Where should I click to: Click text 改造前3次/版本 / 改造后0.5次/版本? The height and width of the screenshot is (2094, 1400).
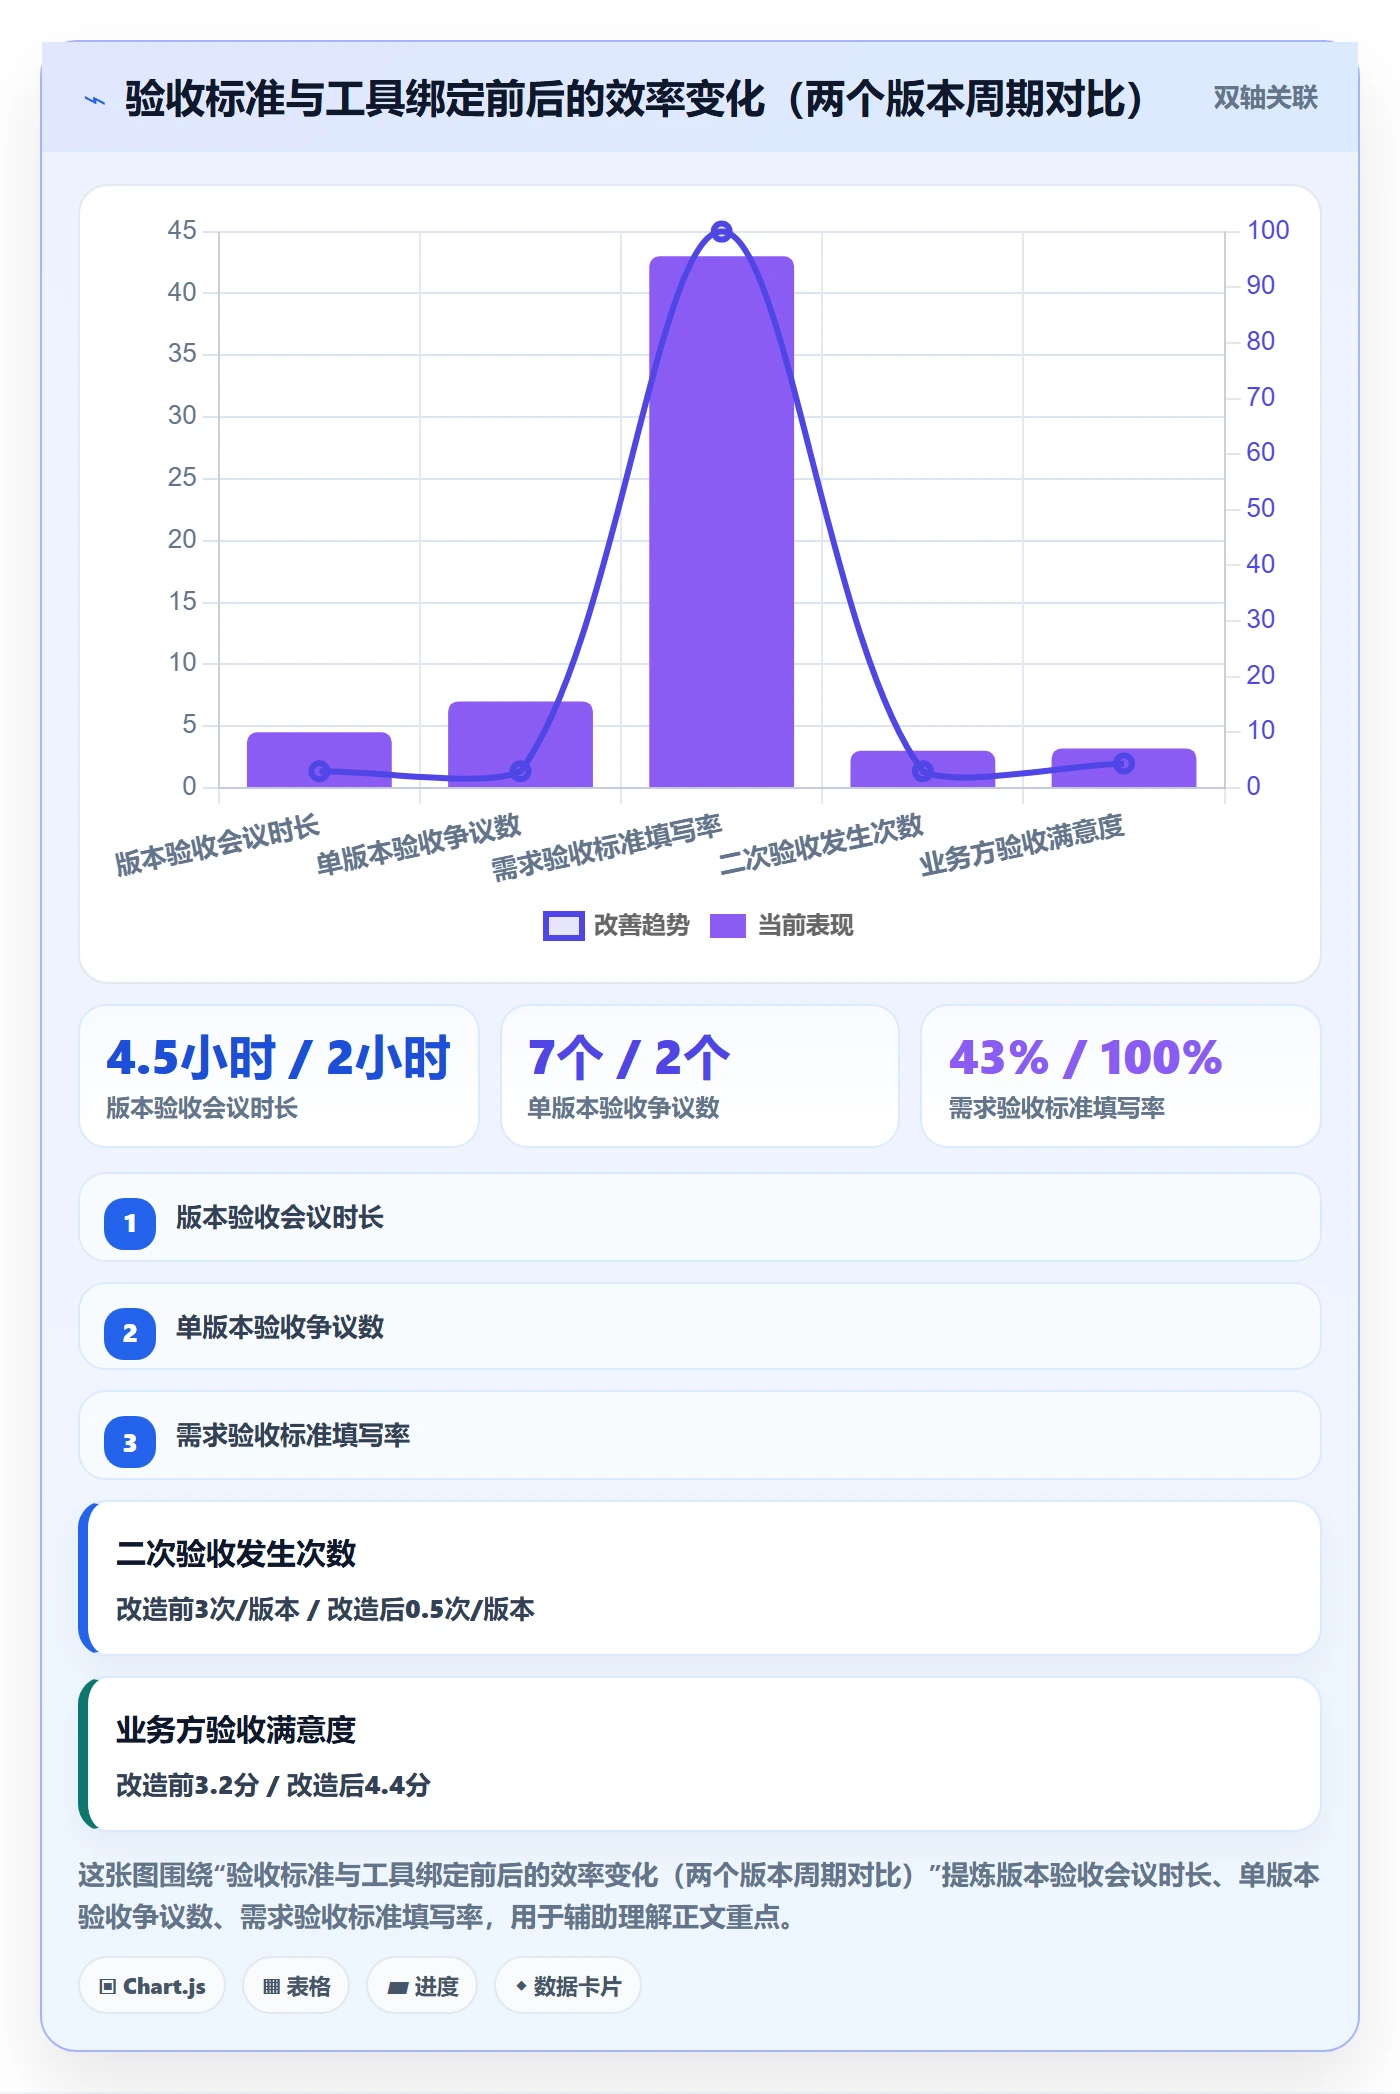click(x=325, y=1609)
